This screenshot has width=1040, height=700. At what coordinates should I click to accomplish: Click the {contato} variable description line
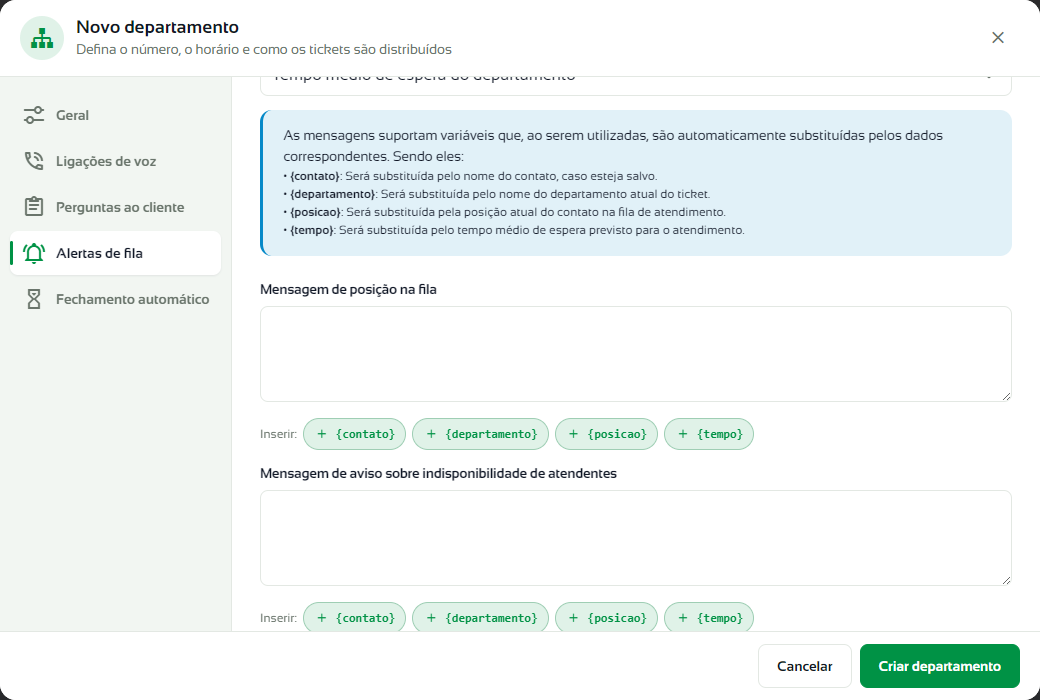pyautogui.click(x=470, y=176)
